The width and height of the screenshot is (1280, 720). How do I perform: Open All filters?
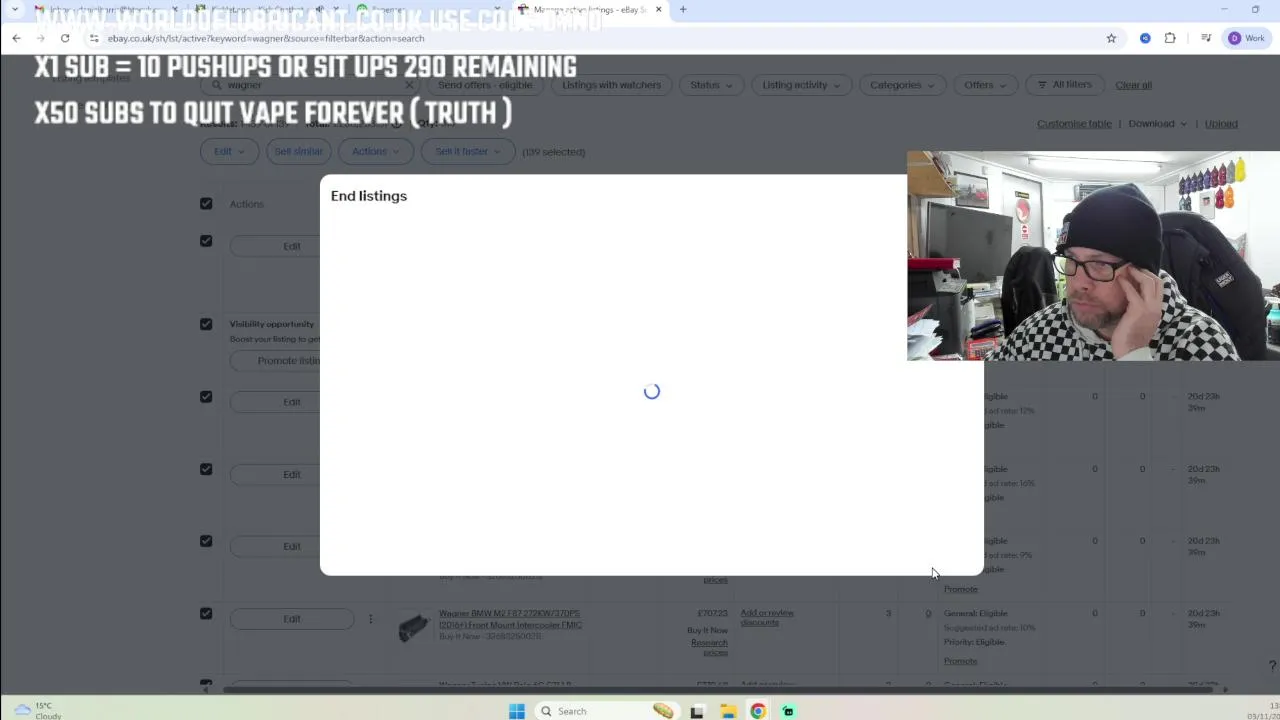click(x=1065, y=85)
